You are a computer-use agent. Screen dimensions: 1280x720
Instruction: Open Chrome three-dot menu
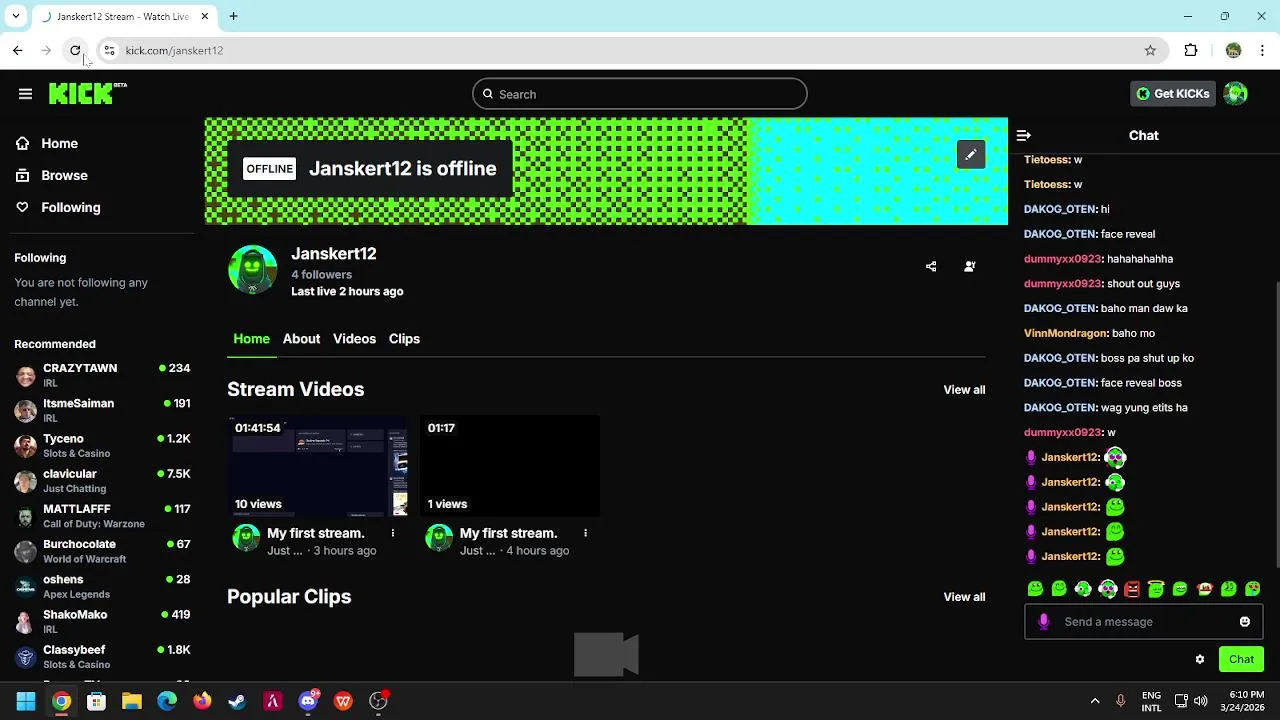tap(1262, 50)
